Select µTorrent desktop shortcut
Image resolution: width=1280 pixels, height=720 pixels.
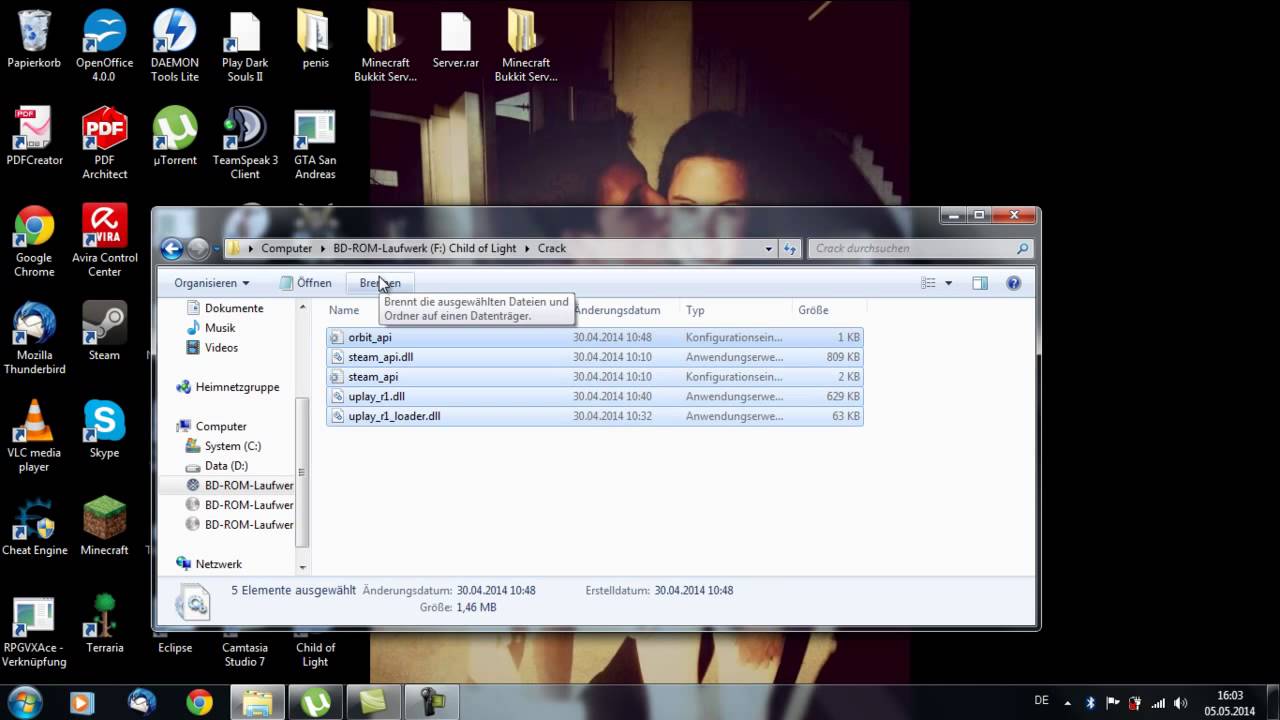[x=175, y=137]
